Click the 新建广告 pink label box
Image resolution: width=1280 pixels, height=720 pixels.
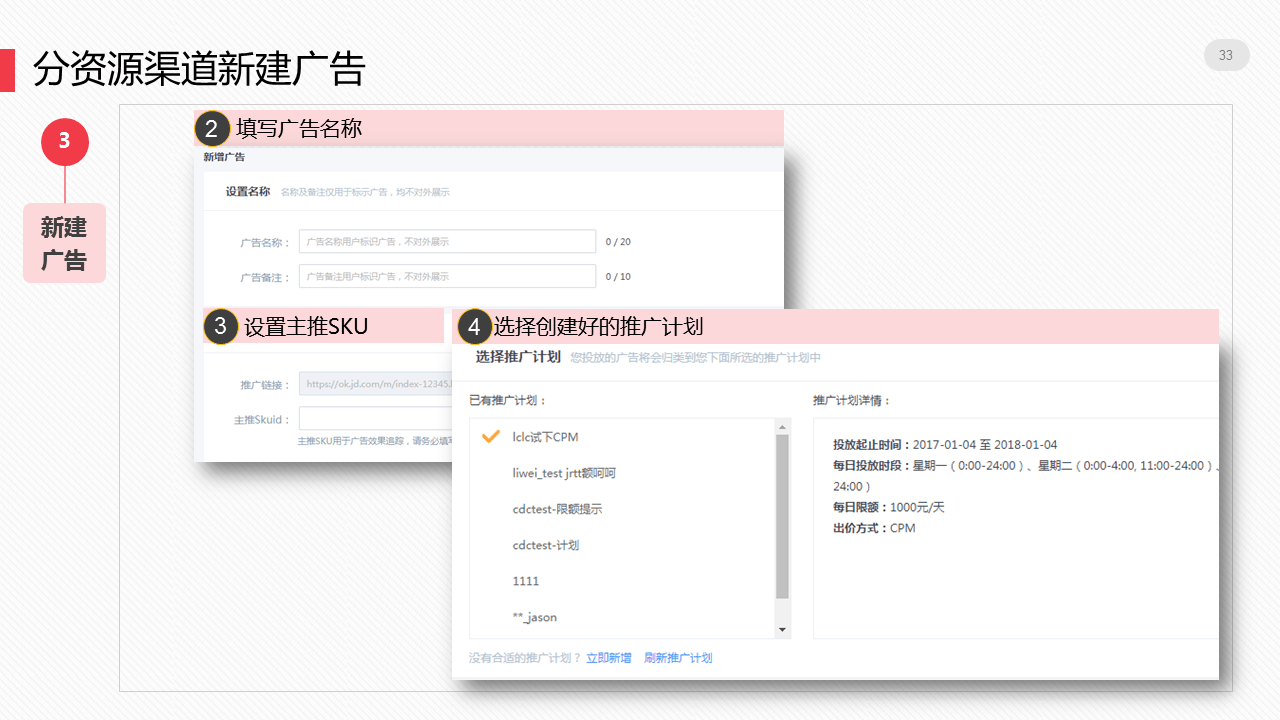[65, 243]
